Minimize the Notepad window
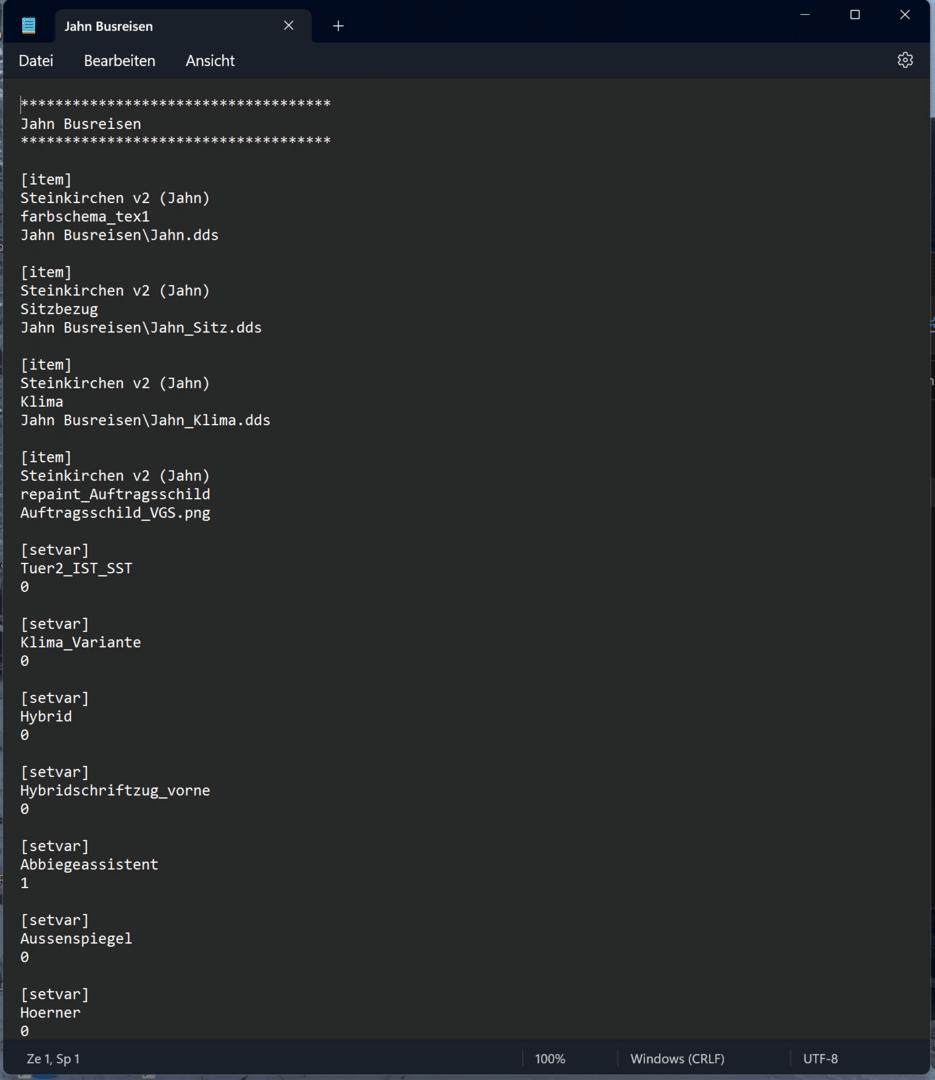The image size is (935, 1080). [x=805, y=15]
